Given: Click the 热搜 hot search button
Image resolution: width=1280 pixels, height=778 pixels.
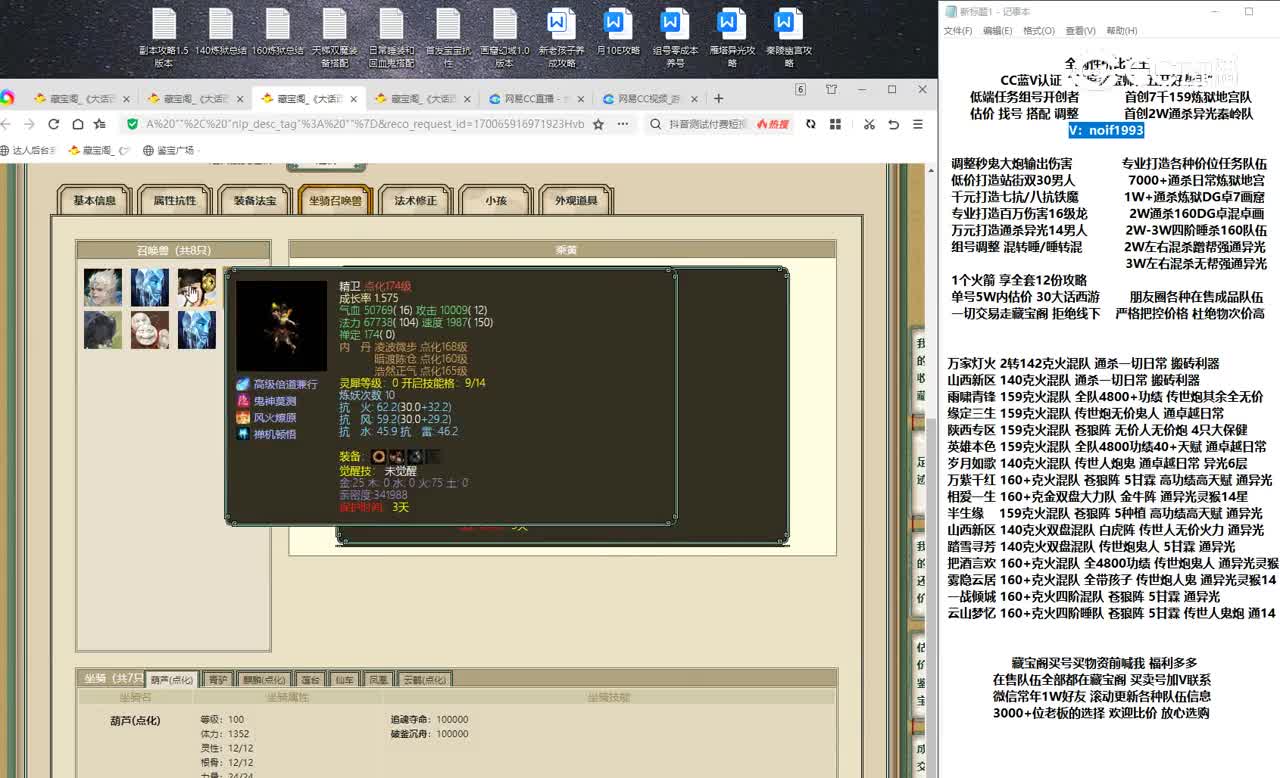Looking at the screenshot, I should point(773,124).
